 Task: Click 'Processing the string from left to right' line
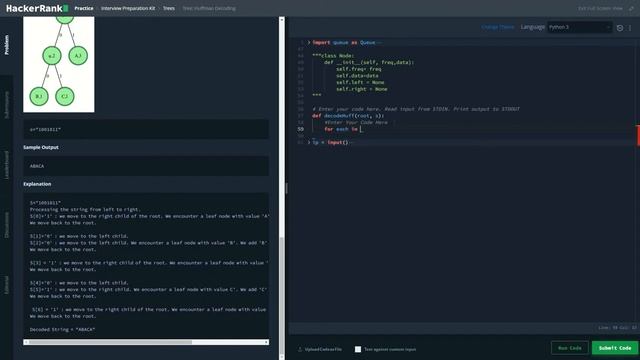84,209
